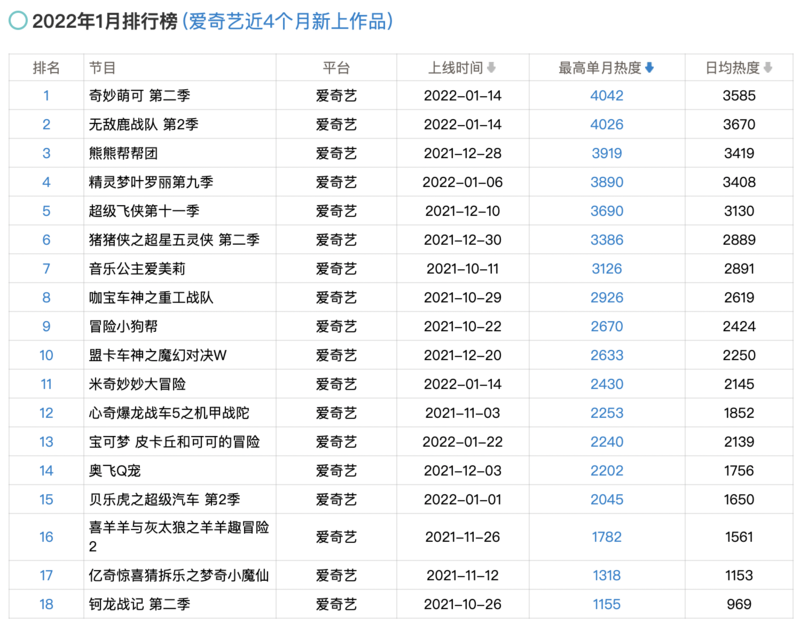Click heat value 2240
Screen dimensions: 800x623
tap(607, 442)
